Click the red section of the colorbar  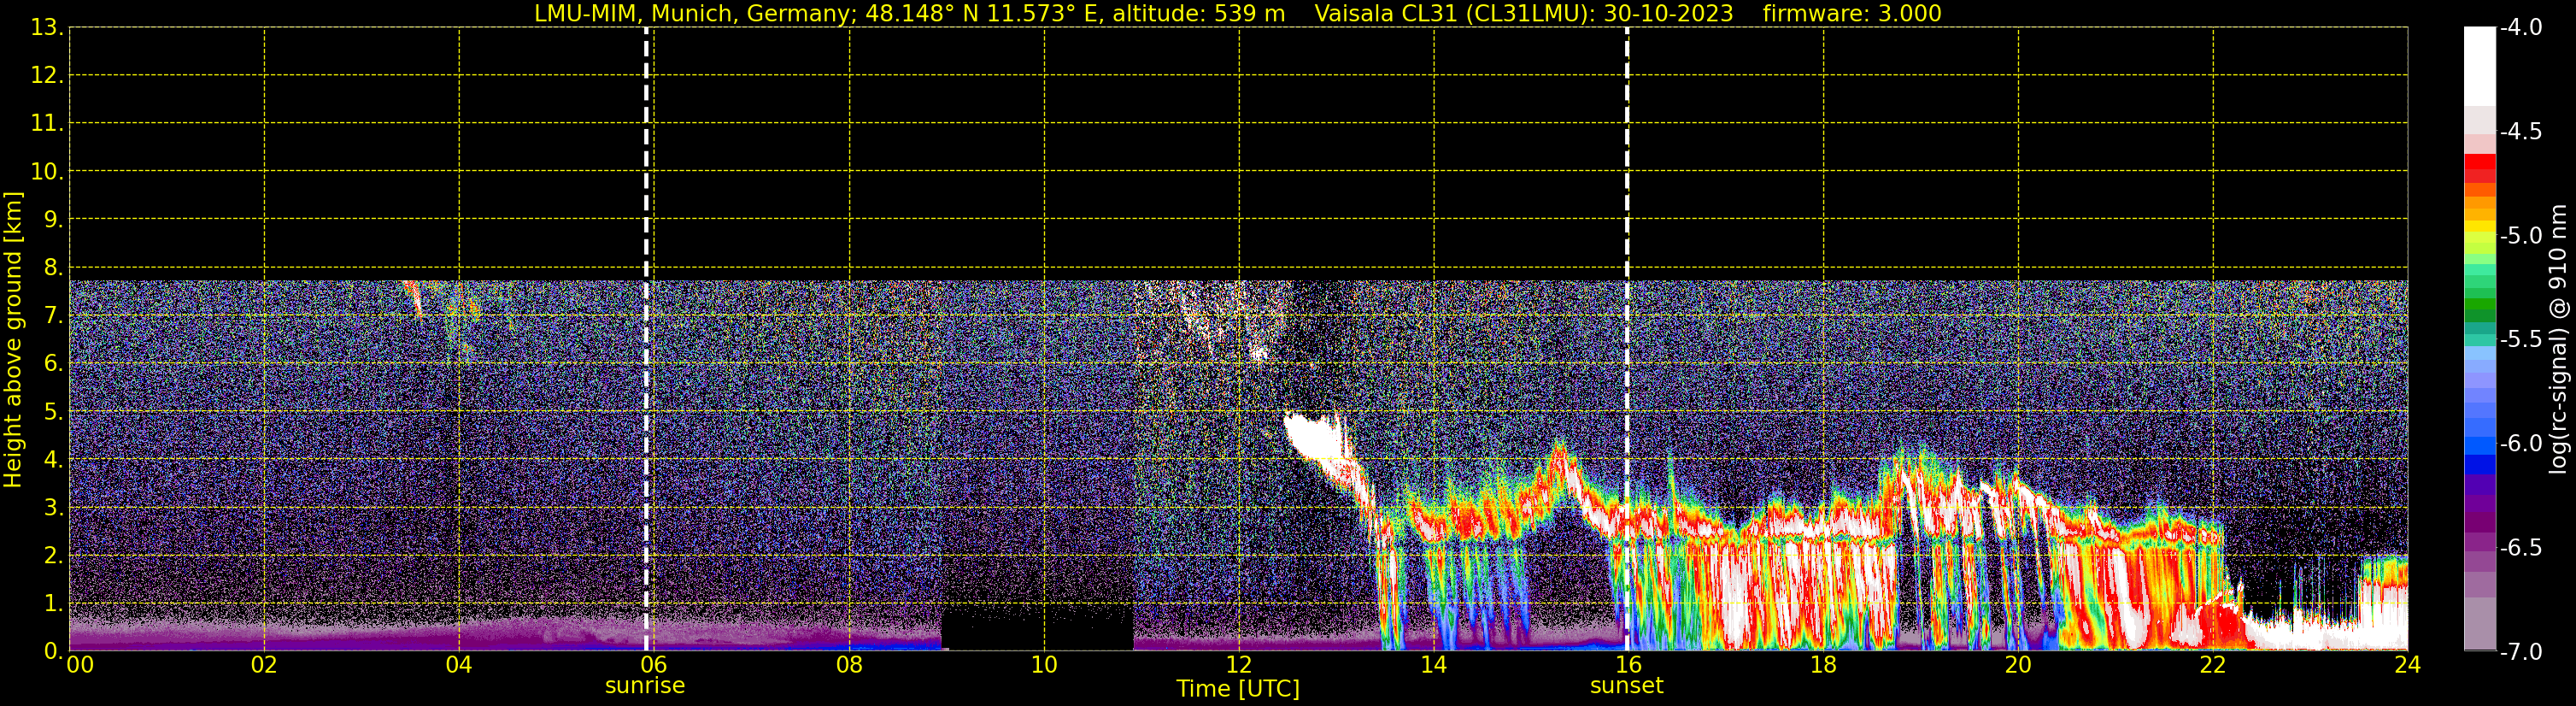(2480, 168)
